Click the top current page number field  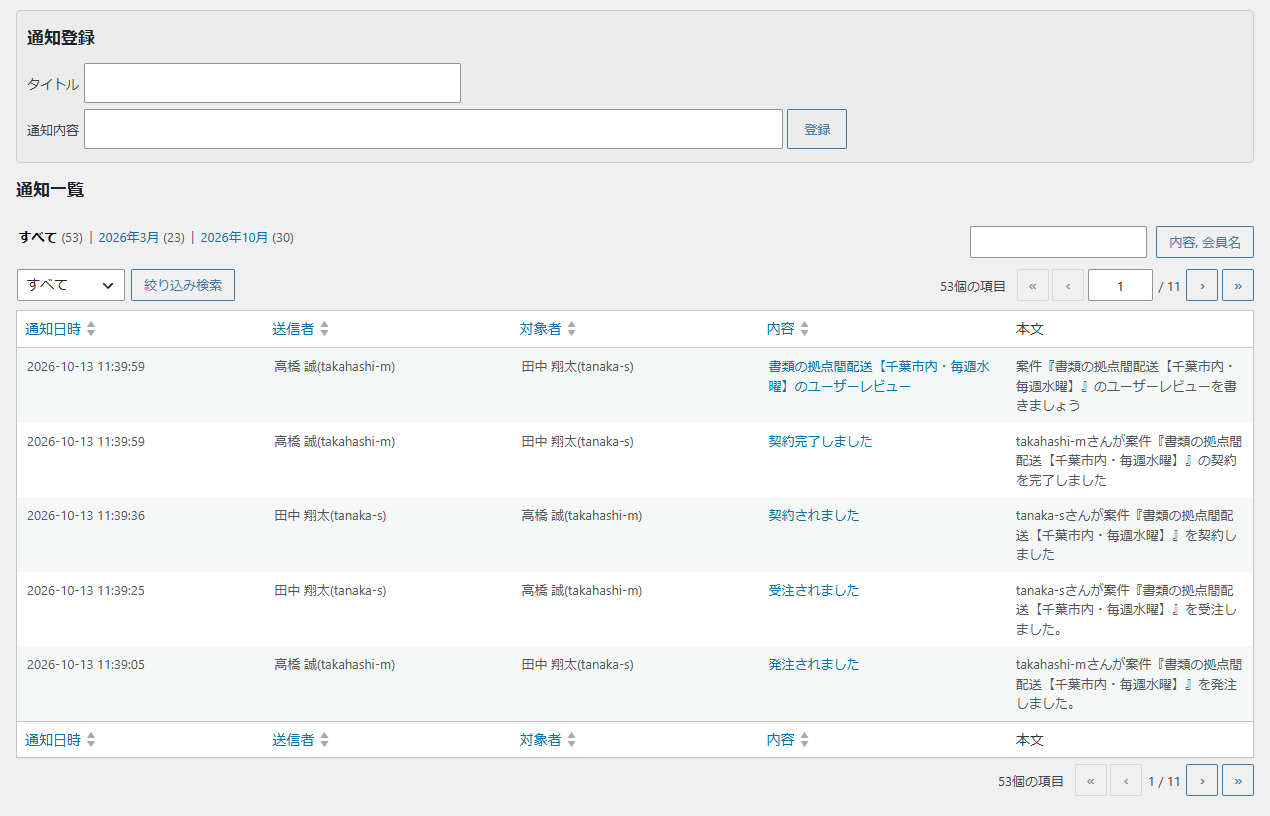(x=1120, y=285)
